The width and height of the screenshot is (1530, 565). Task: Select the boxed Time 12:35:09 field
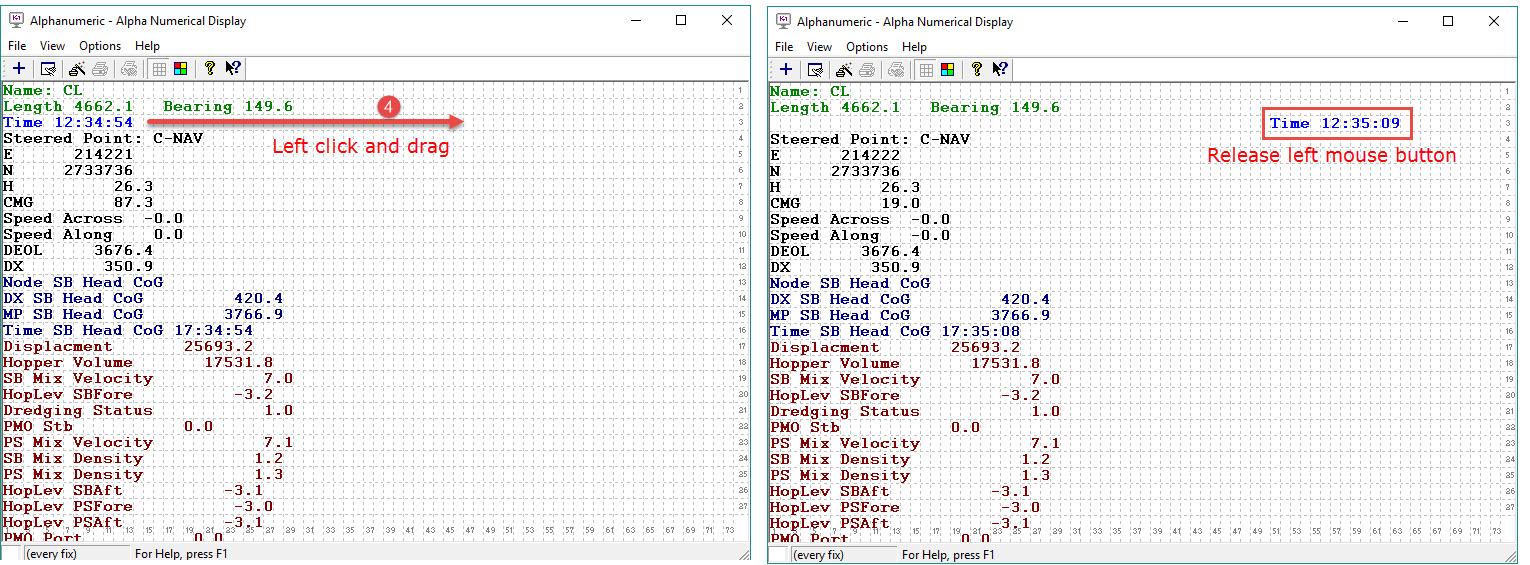(x=1336, y=124)
